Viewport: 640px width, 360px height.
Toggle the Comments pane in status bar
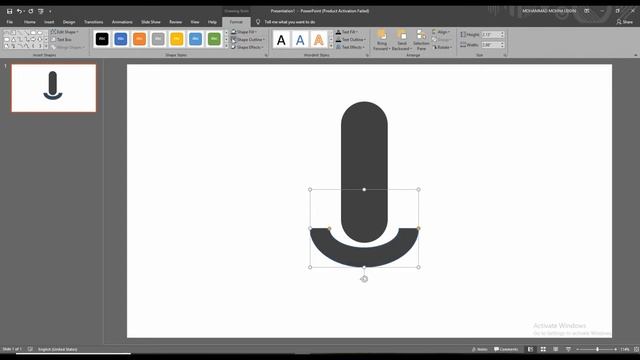(506, 349)
